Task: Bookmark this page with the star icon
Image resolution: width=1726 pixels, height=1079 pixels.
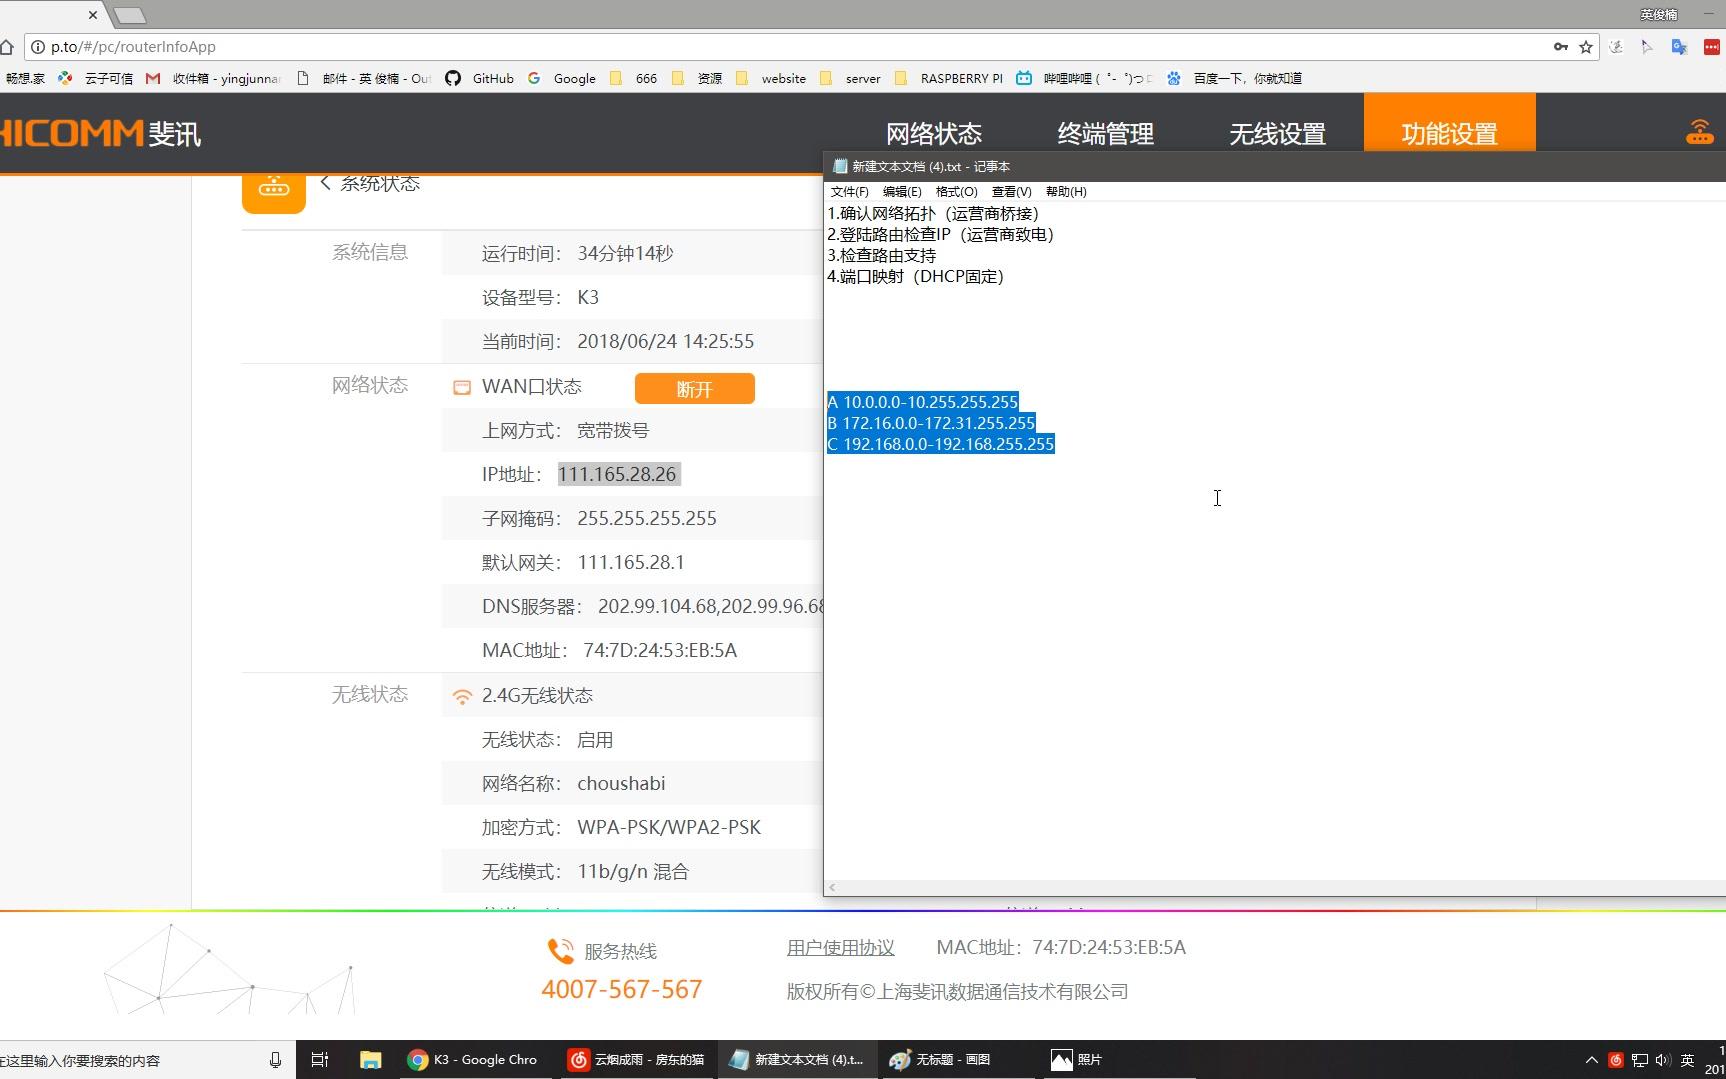Action: (1586, 47)
